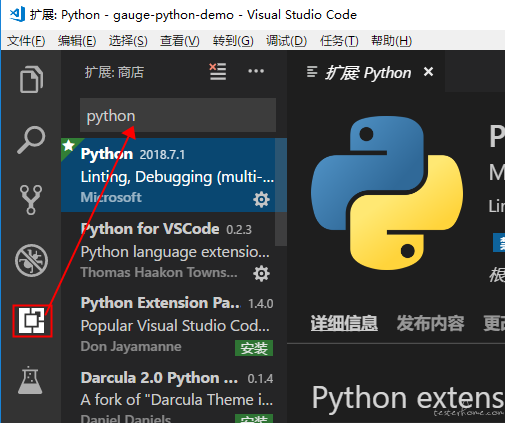
Task: Close the 扩展 Python editor tab
Action: pyautogui.click(x=428, y=72)
